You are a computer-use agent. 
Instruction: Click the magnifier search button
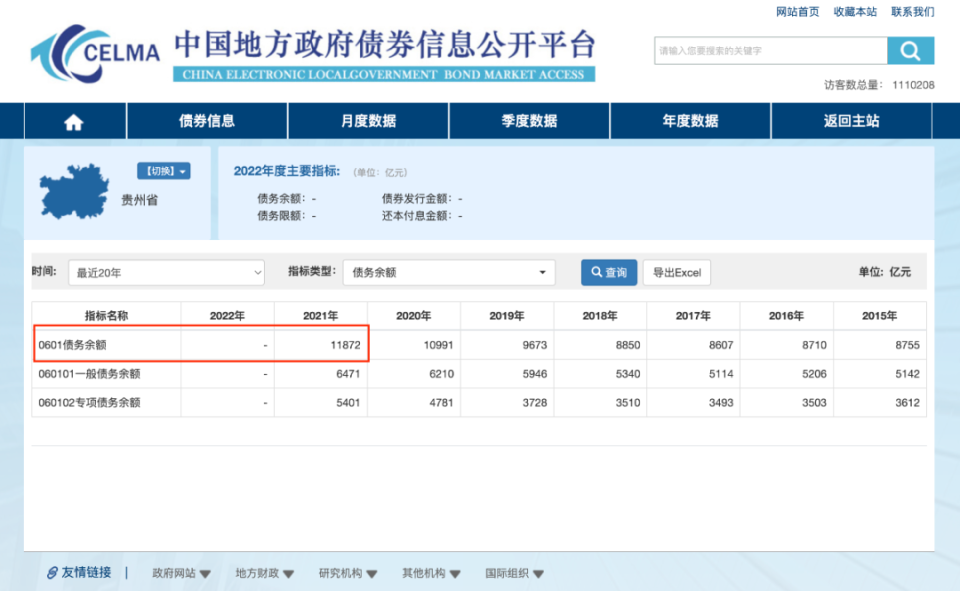point(910,51)
